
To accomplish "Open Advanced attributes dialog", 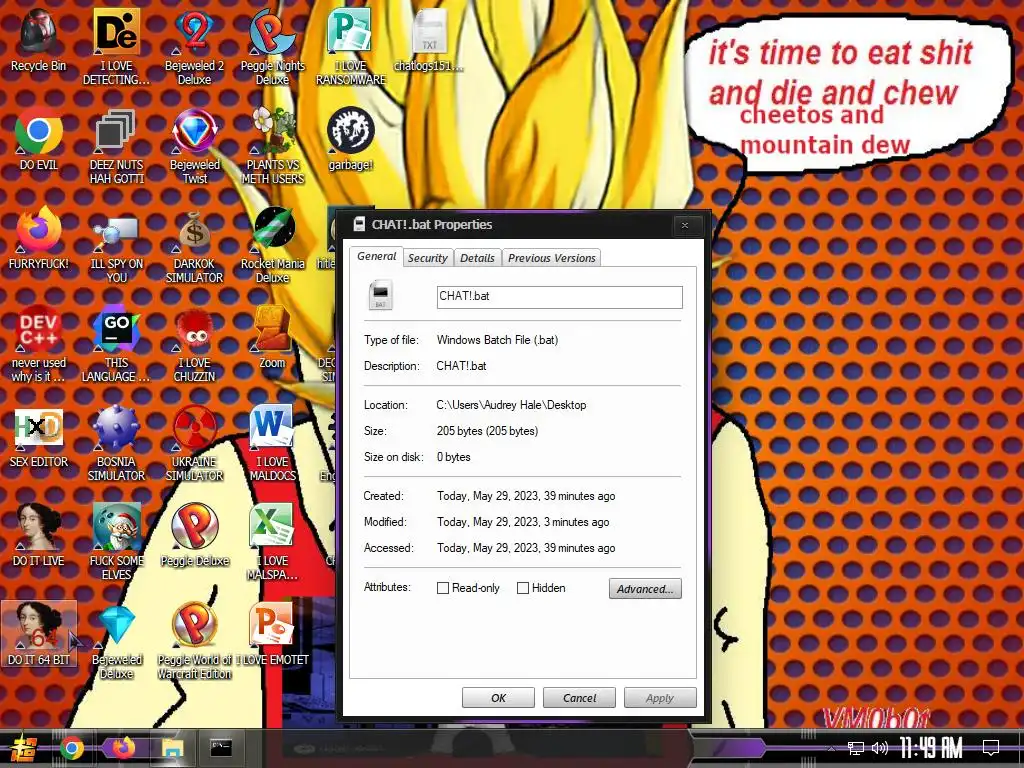I will point(645,588).
